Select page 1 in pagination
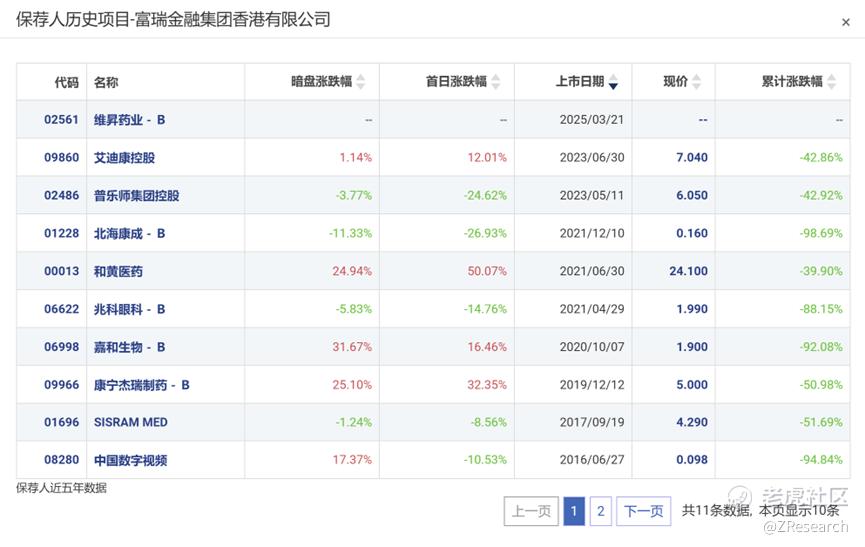Screen dimensions: 865x547 click(x=574, y=511)
